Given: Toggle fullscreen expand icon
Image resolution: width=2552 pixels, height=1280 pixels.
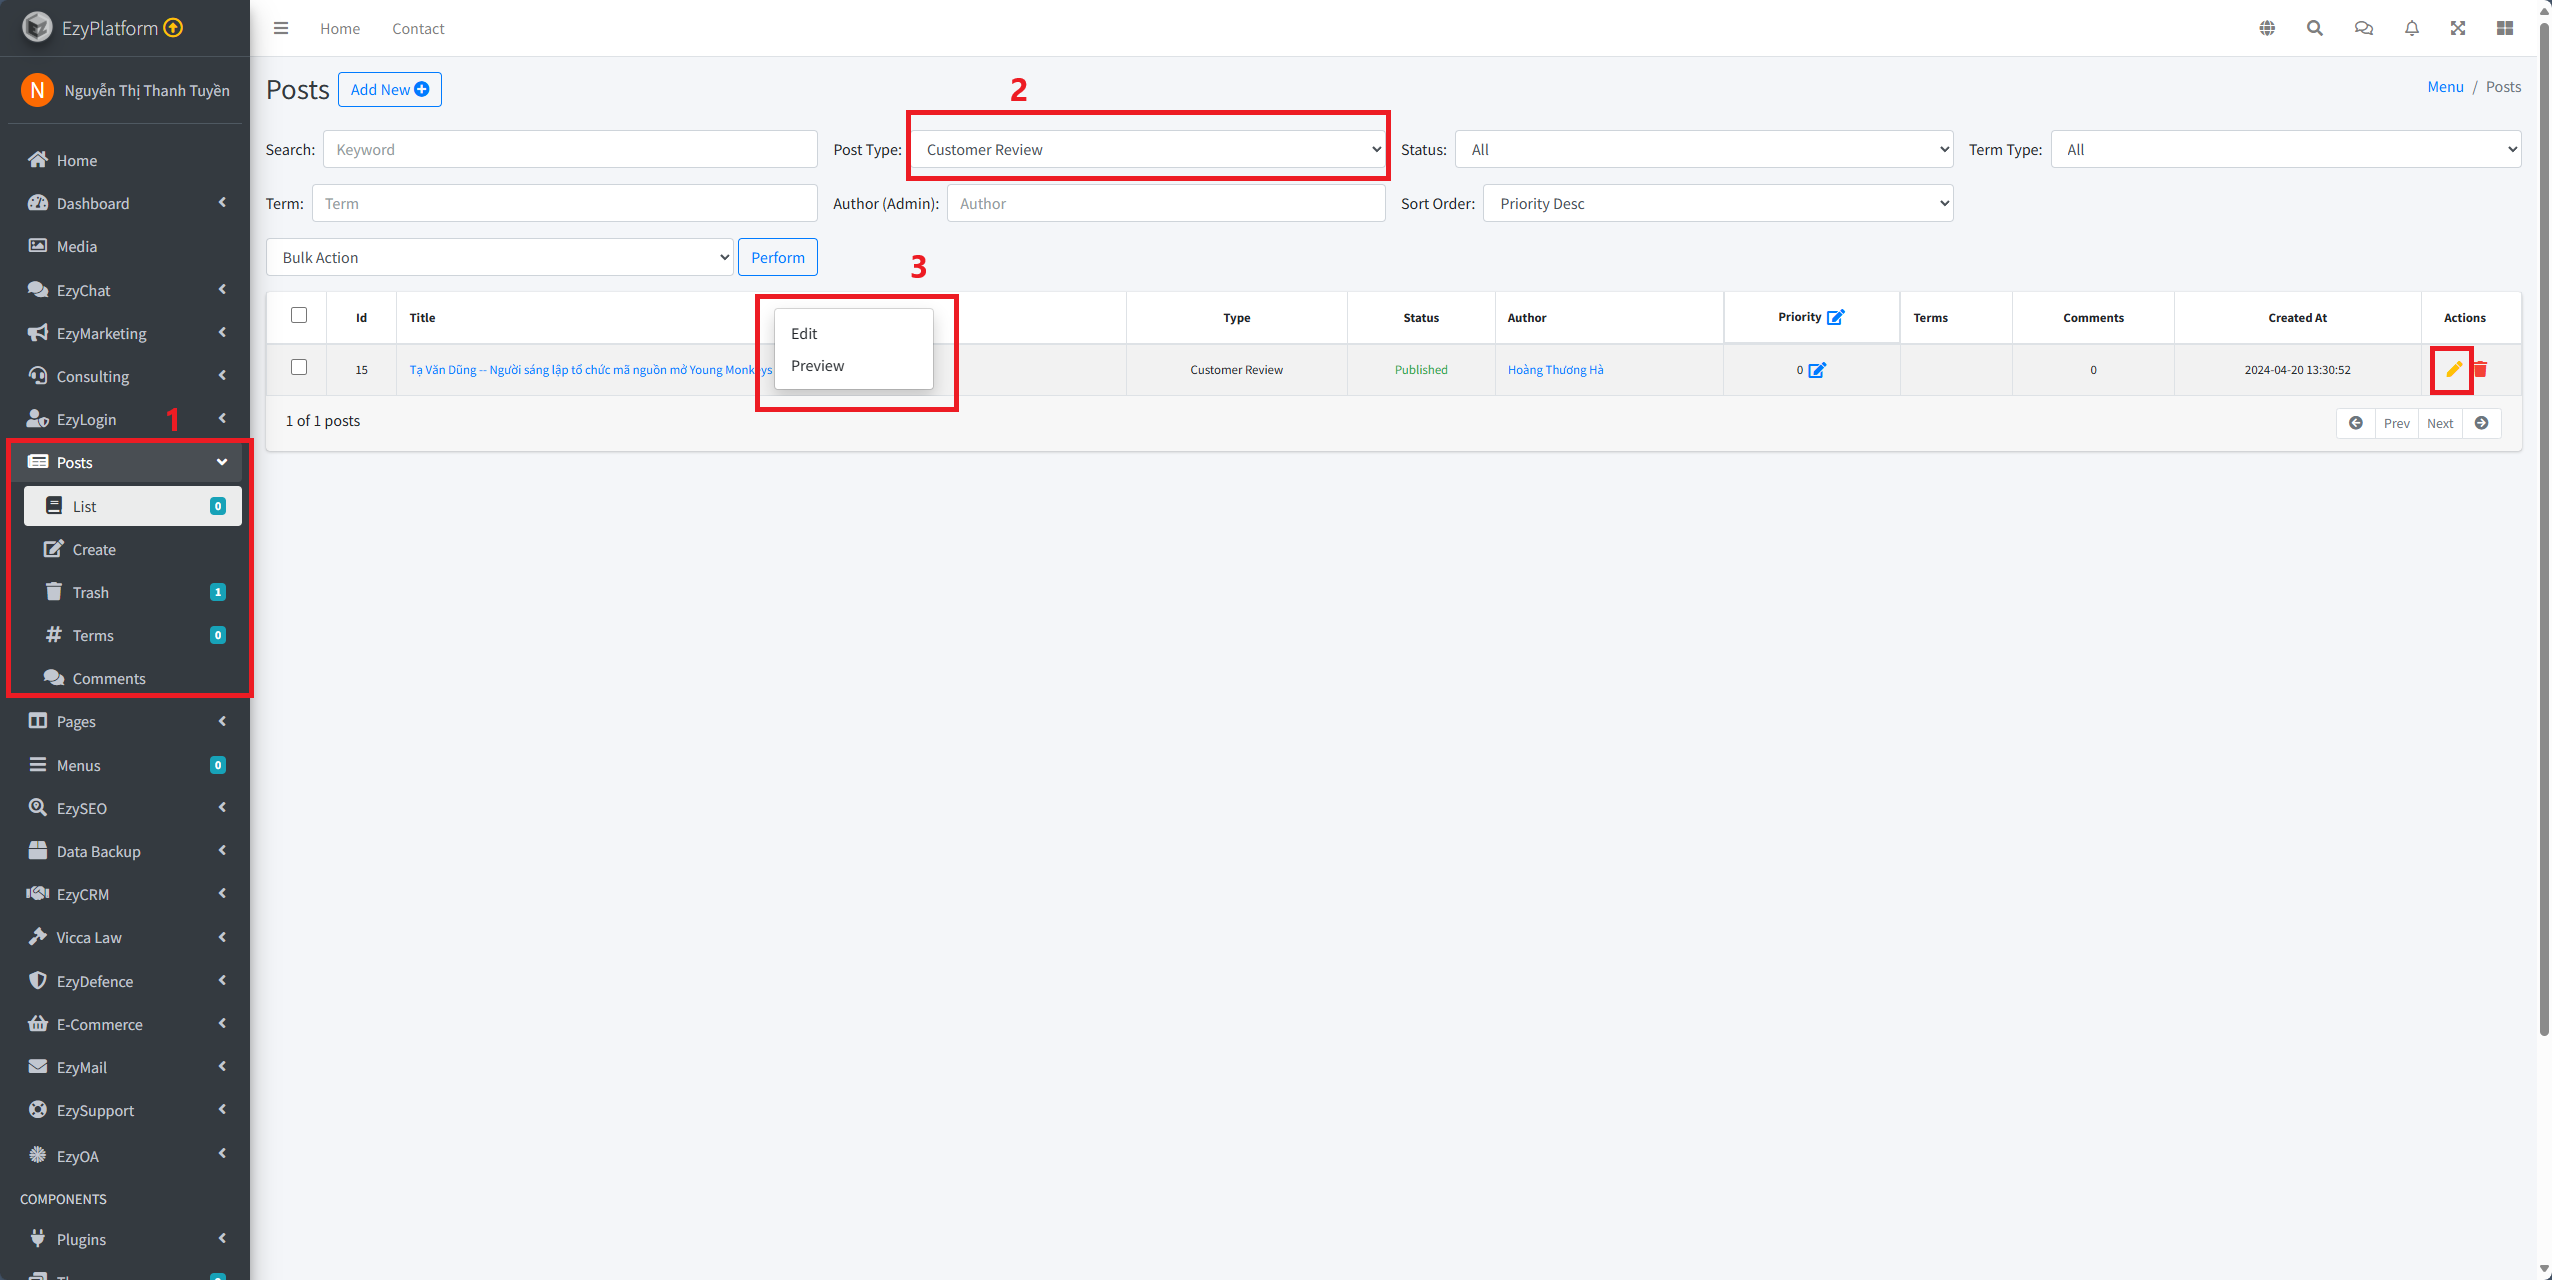Looking at the screenshot, I should click(x=2458, y=28).
